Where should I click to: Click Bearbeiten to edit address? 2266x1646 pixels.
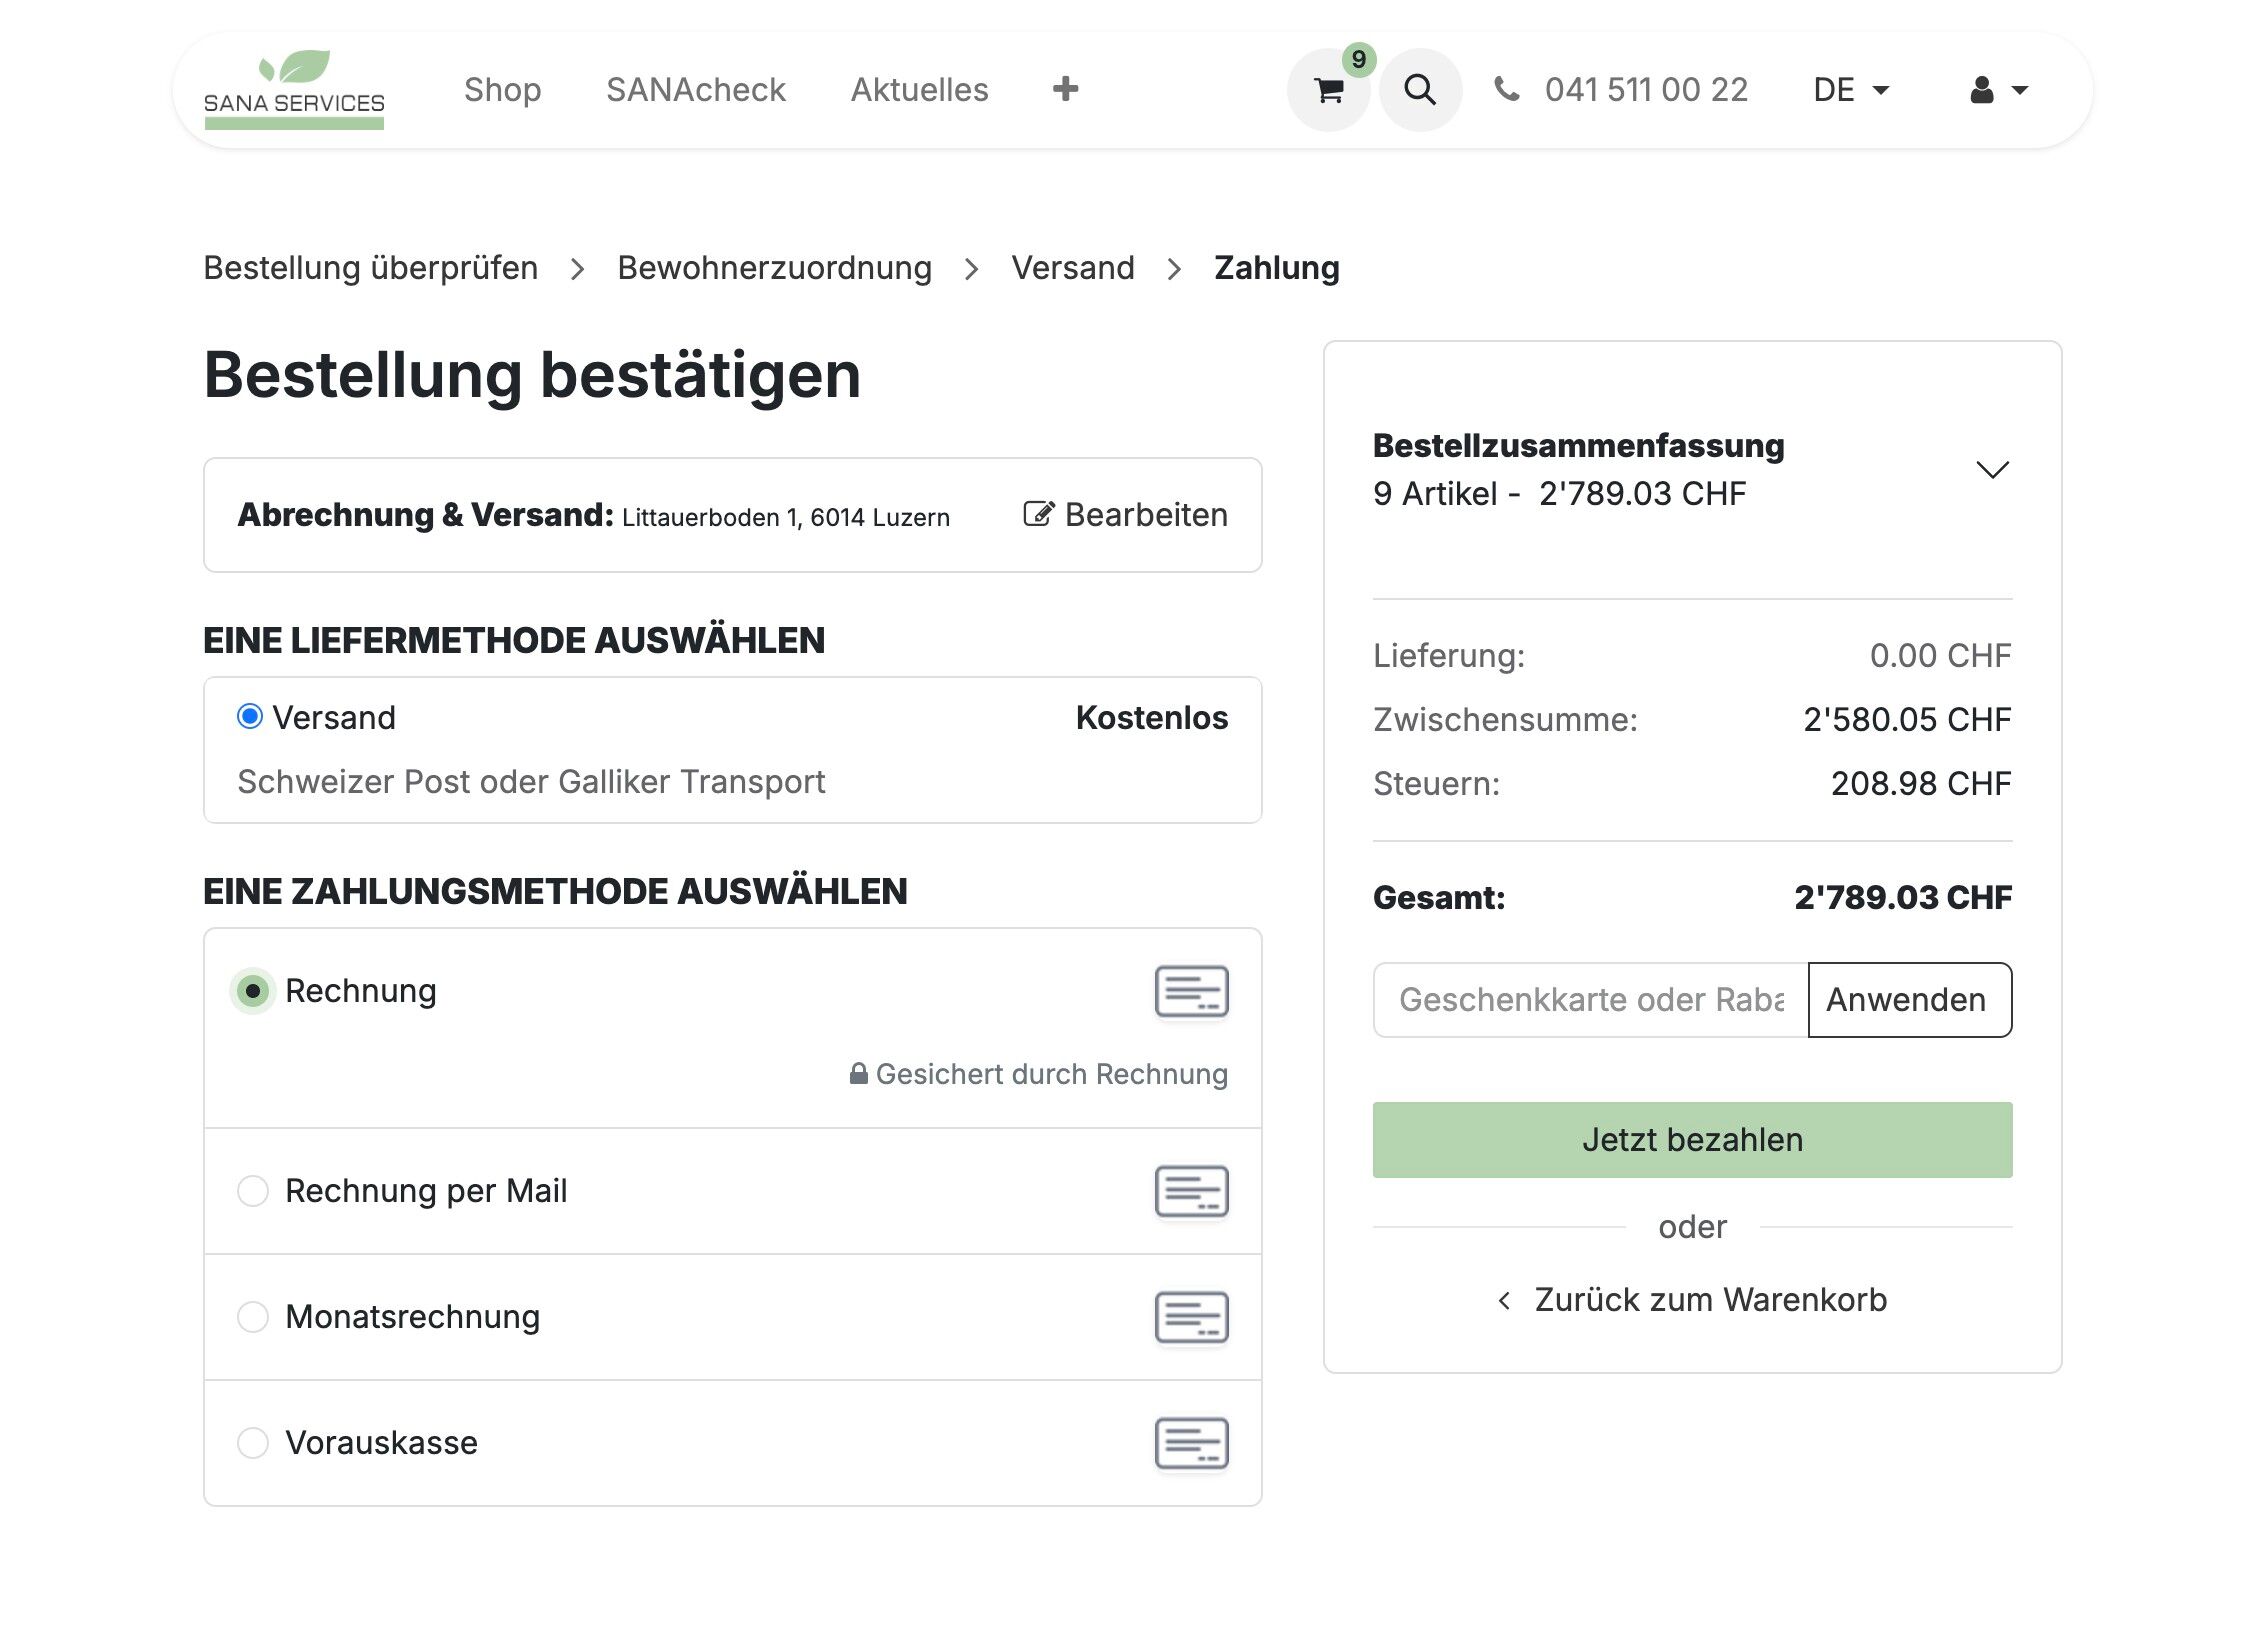click(1126, 515)
